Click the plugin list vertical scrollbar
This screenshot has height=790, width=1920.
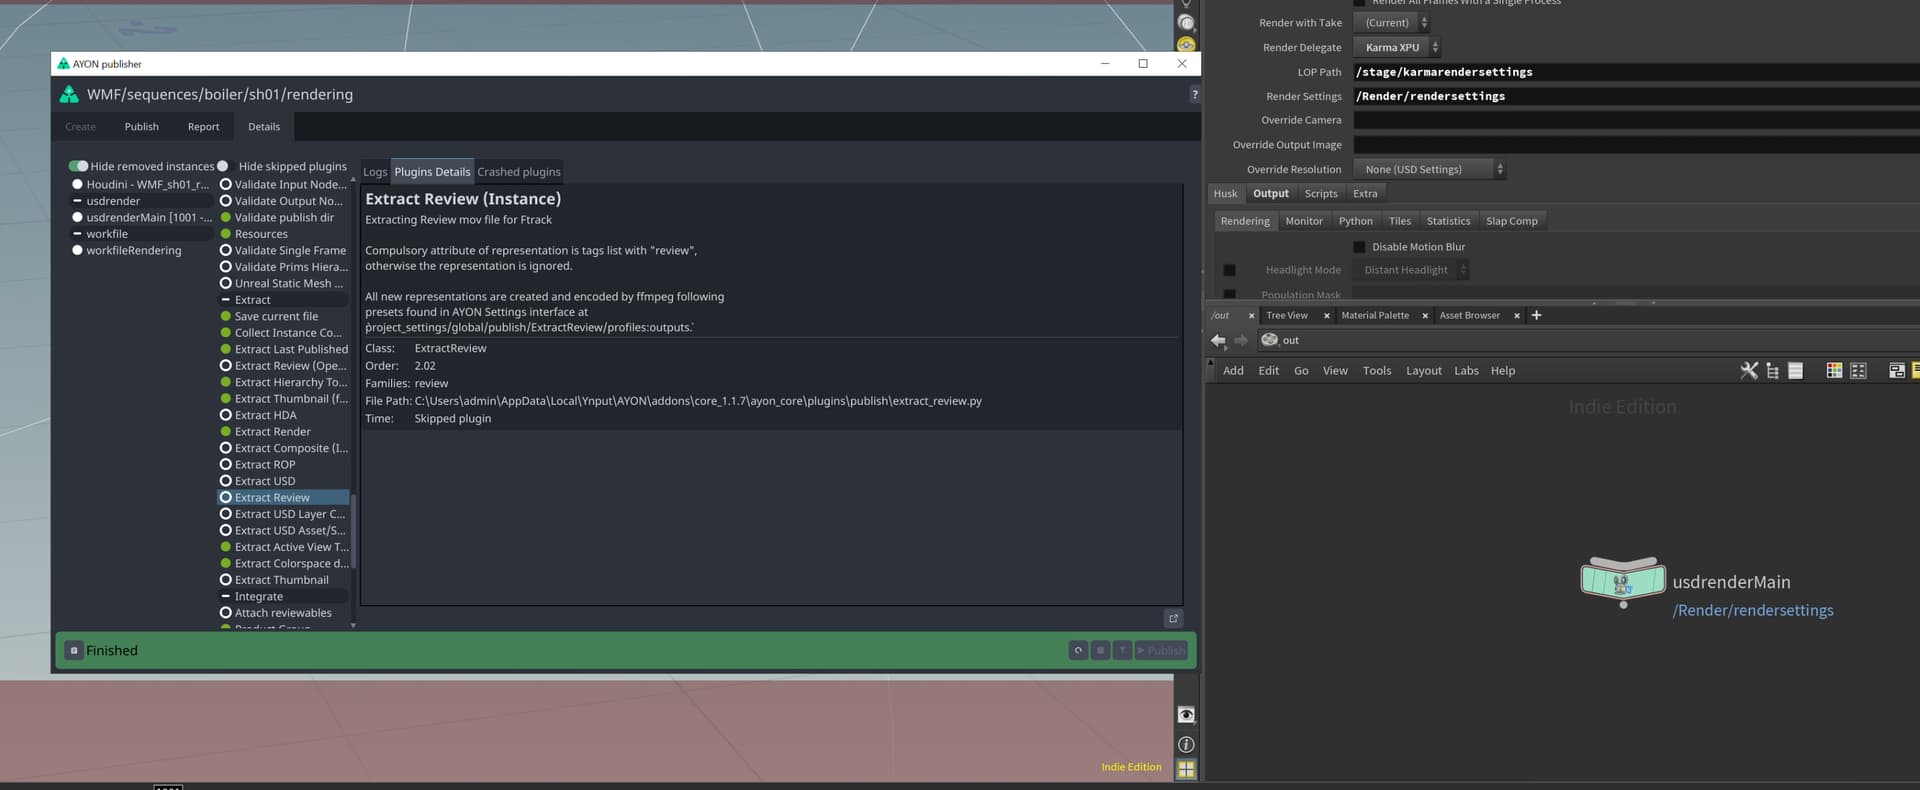click(x=353, y=530)
